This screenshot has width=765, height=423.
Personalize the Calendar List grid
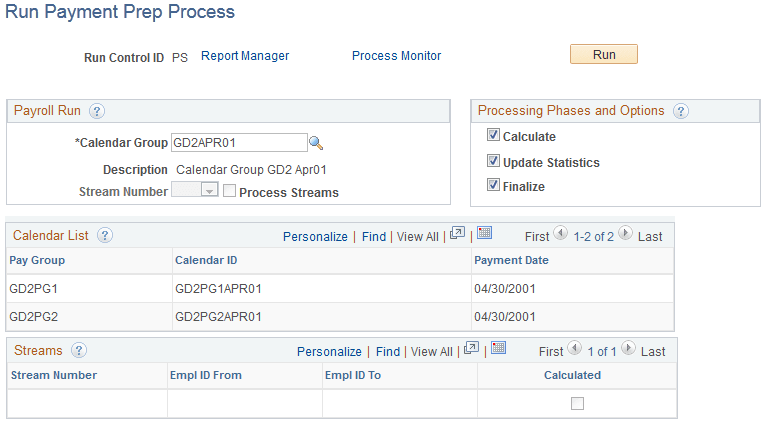click(x=315, y=237)
